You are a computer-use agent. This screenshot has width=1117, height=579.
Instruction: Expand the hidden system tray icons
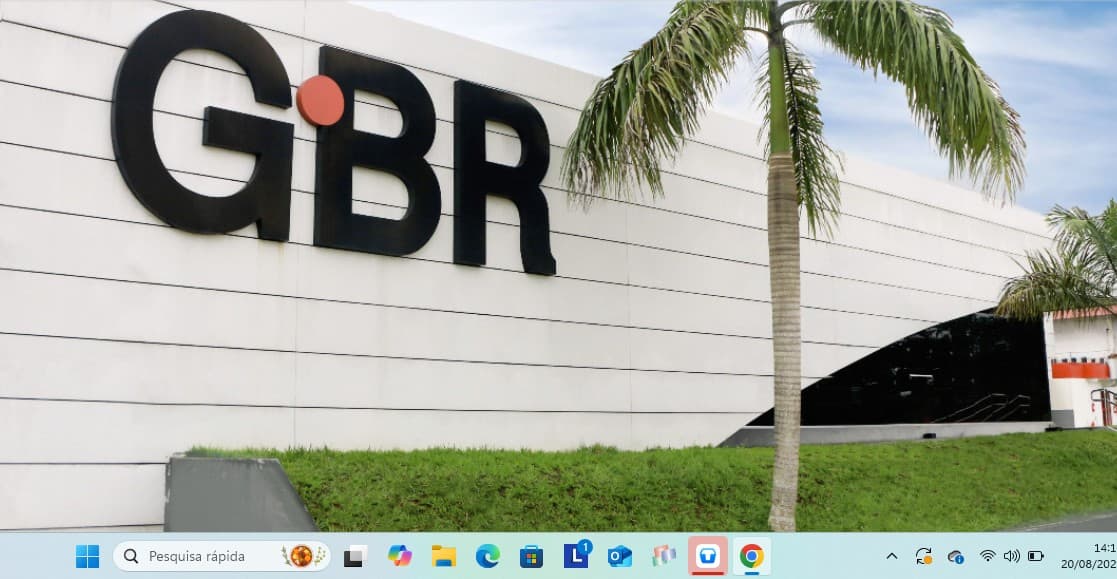892,556
